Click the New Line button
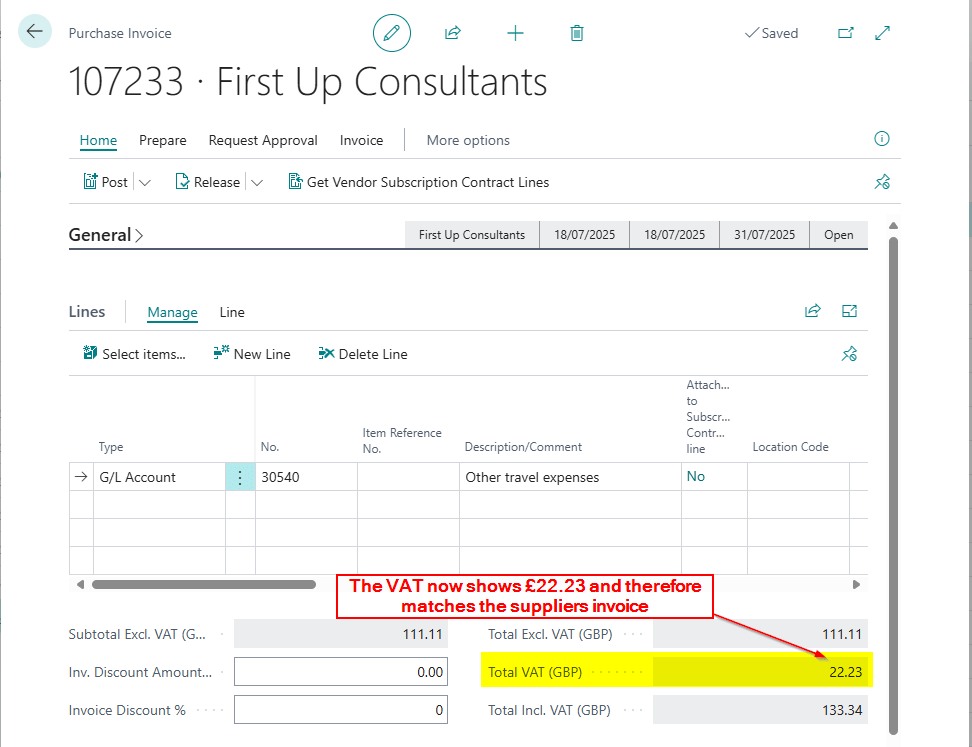The height and width of the screenshot is (747, 972). tap(252, 354)
